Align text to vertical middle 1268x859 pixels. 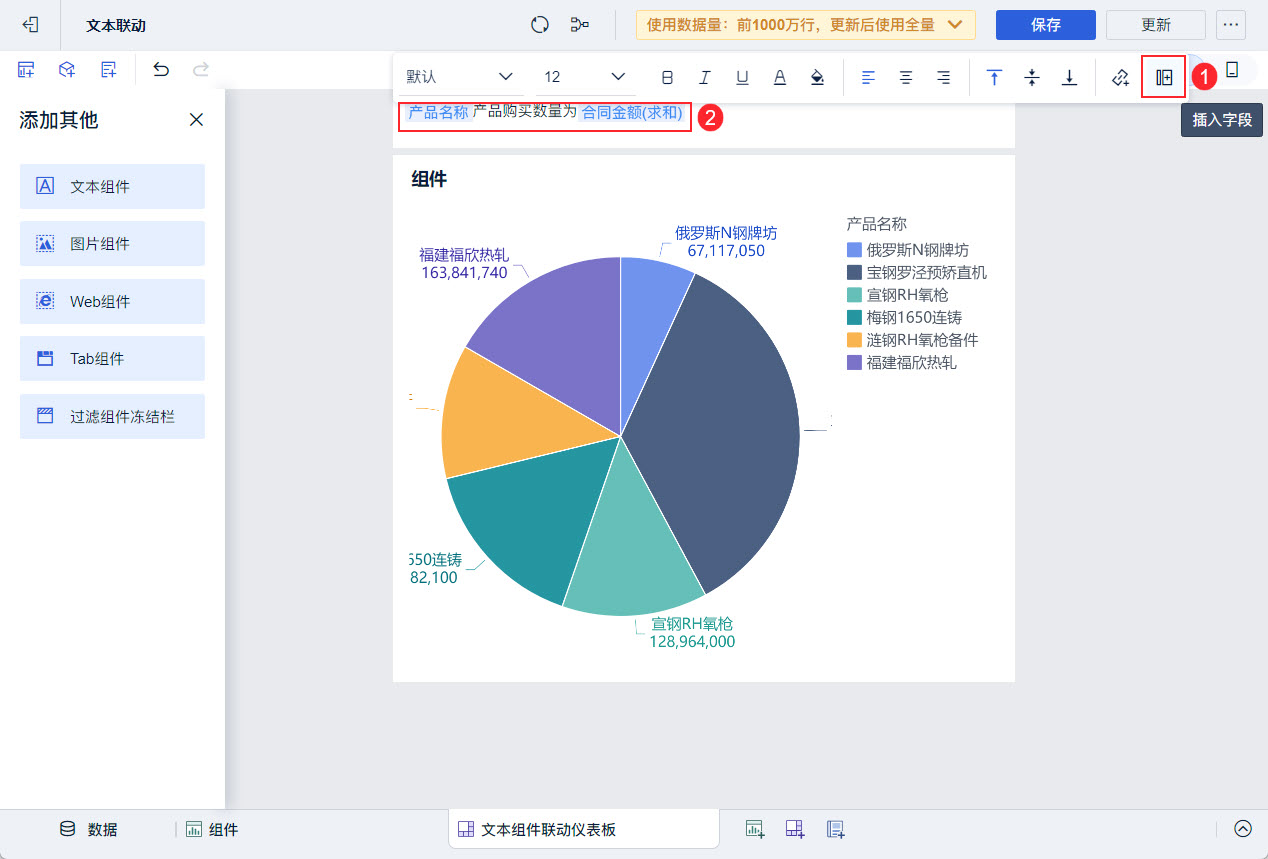pyautogui.click(x=1032, y=77)
